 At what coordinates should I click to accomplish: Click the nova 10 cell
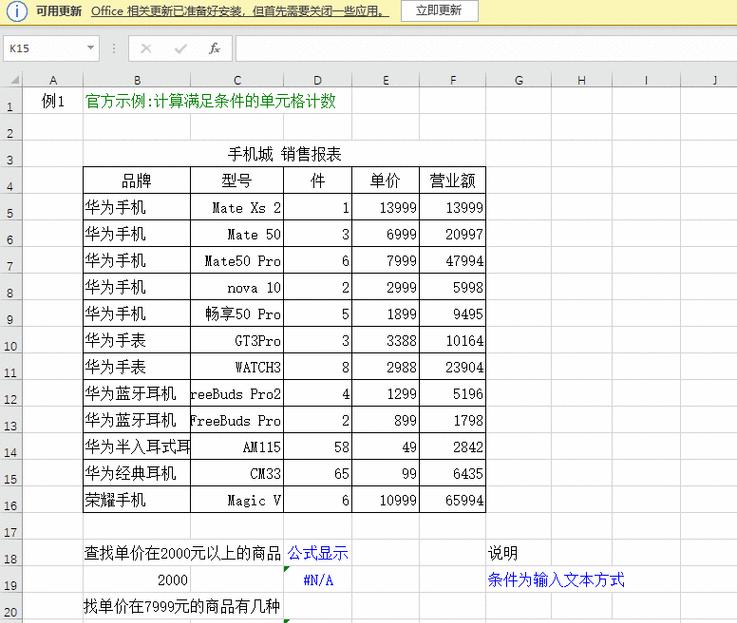coord(237,287)
